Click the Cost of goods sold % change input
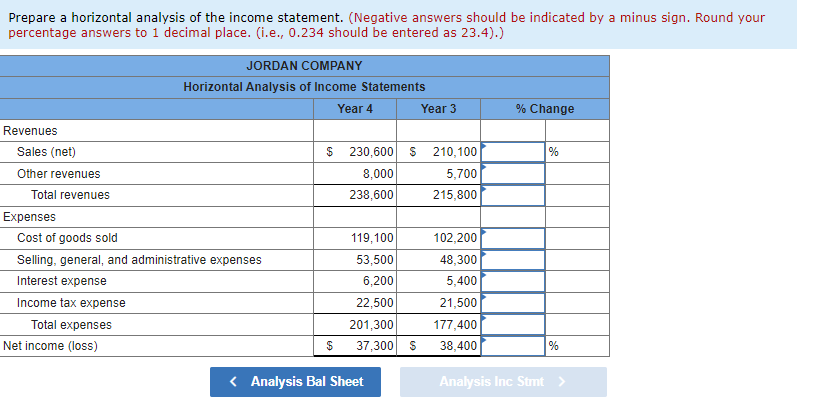Viewport: 815px width, 406px height. 513,238
